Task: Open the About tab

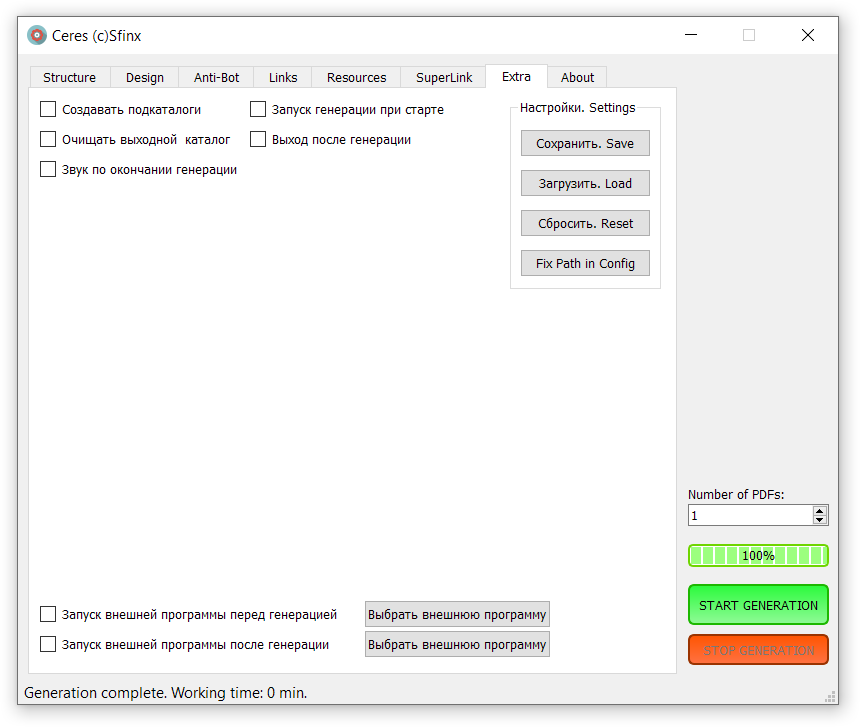Action: point(577,77)
